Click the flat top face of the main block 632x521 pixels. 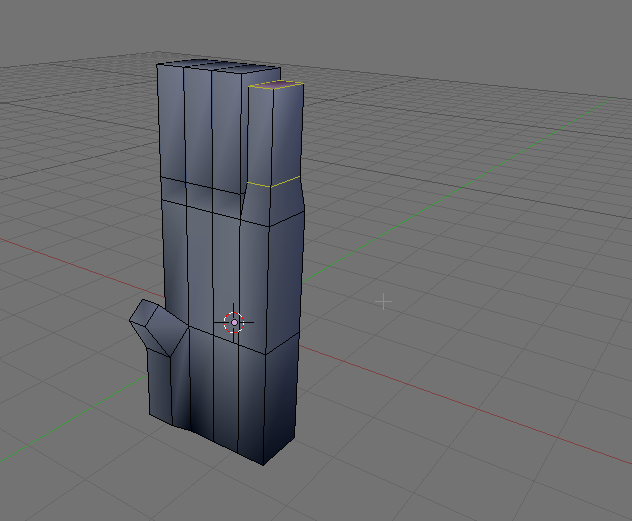pyautogui.click(x=218, y=66)
